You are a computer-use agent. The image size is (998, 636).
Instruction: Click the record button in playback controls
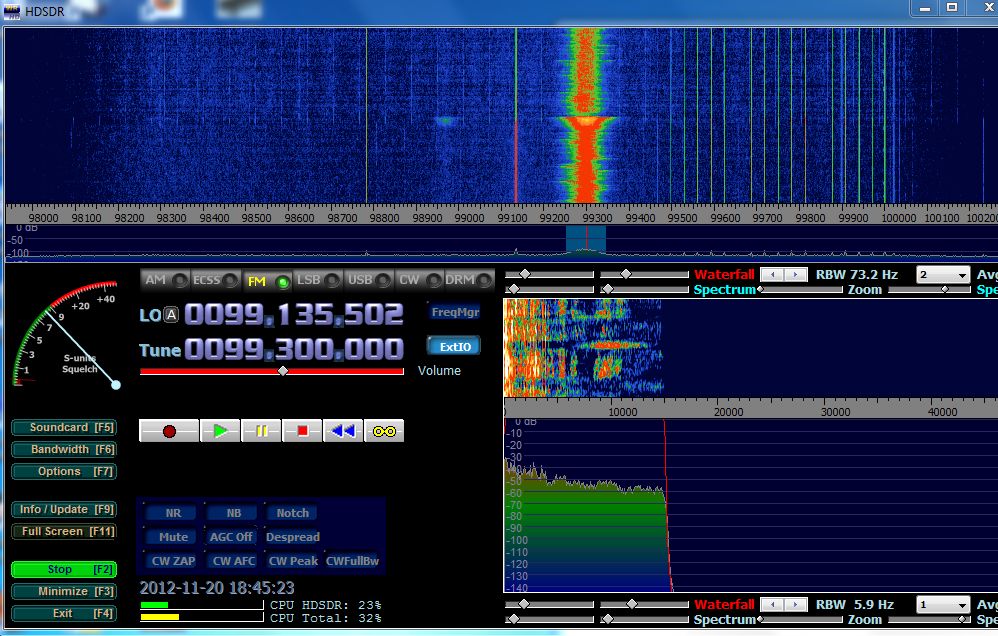tap(169, 431)
